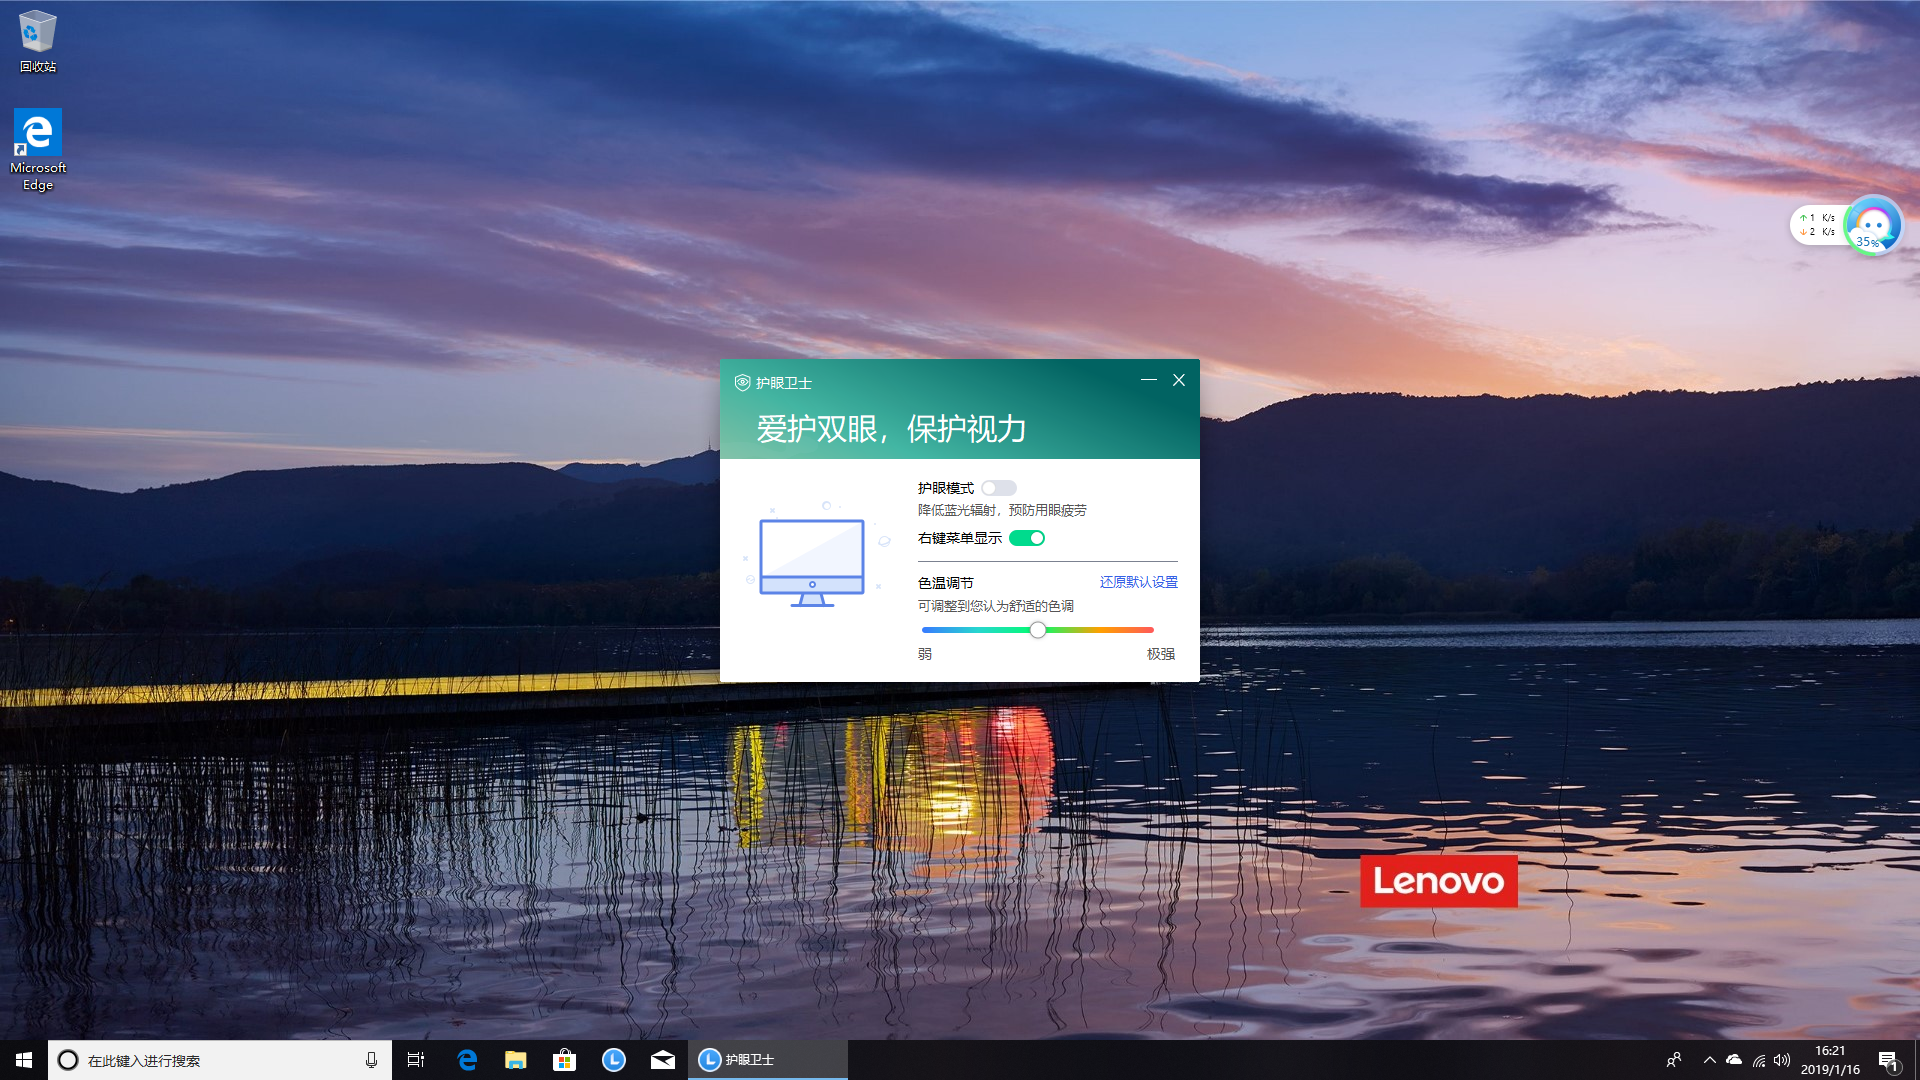Launch Microsoft Edge from the taskbar
The image size is (1920, 1080).
[x=466, y=1060]
